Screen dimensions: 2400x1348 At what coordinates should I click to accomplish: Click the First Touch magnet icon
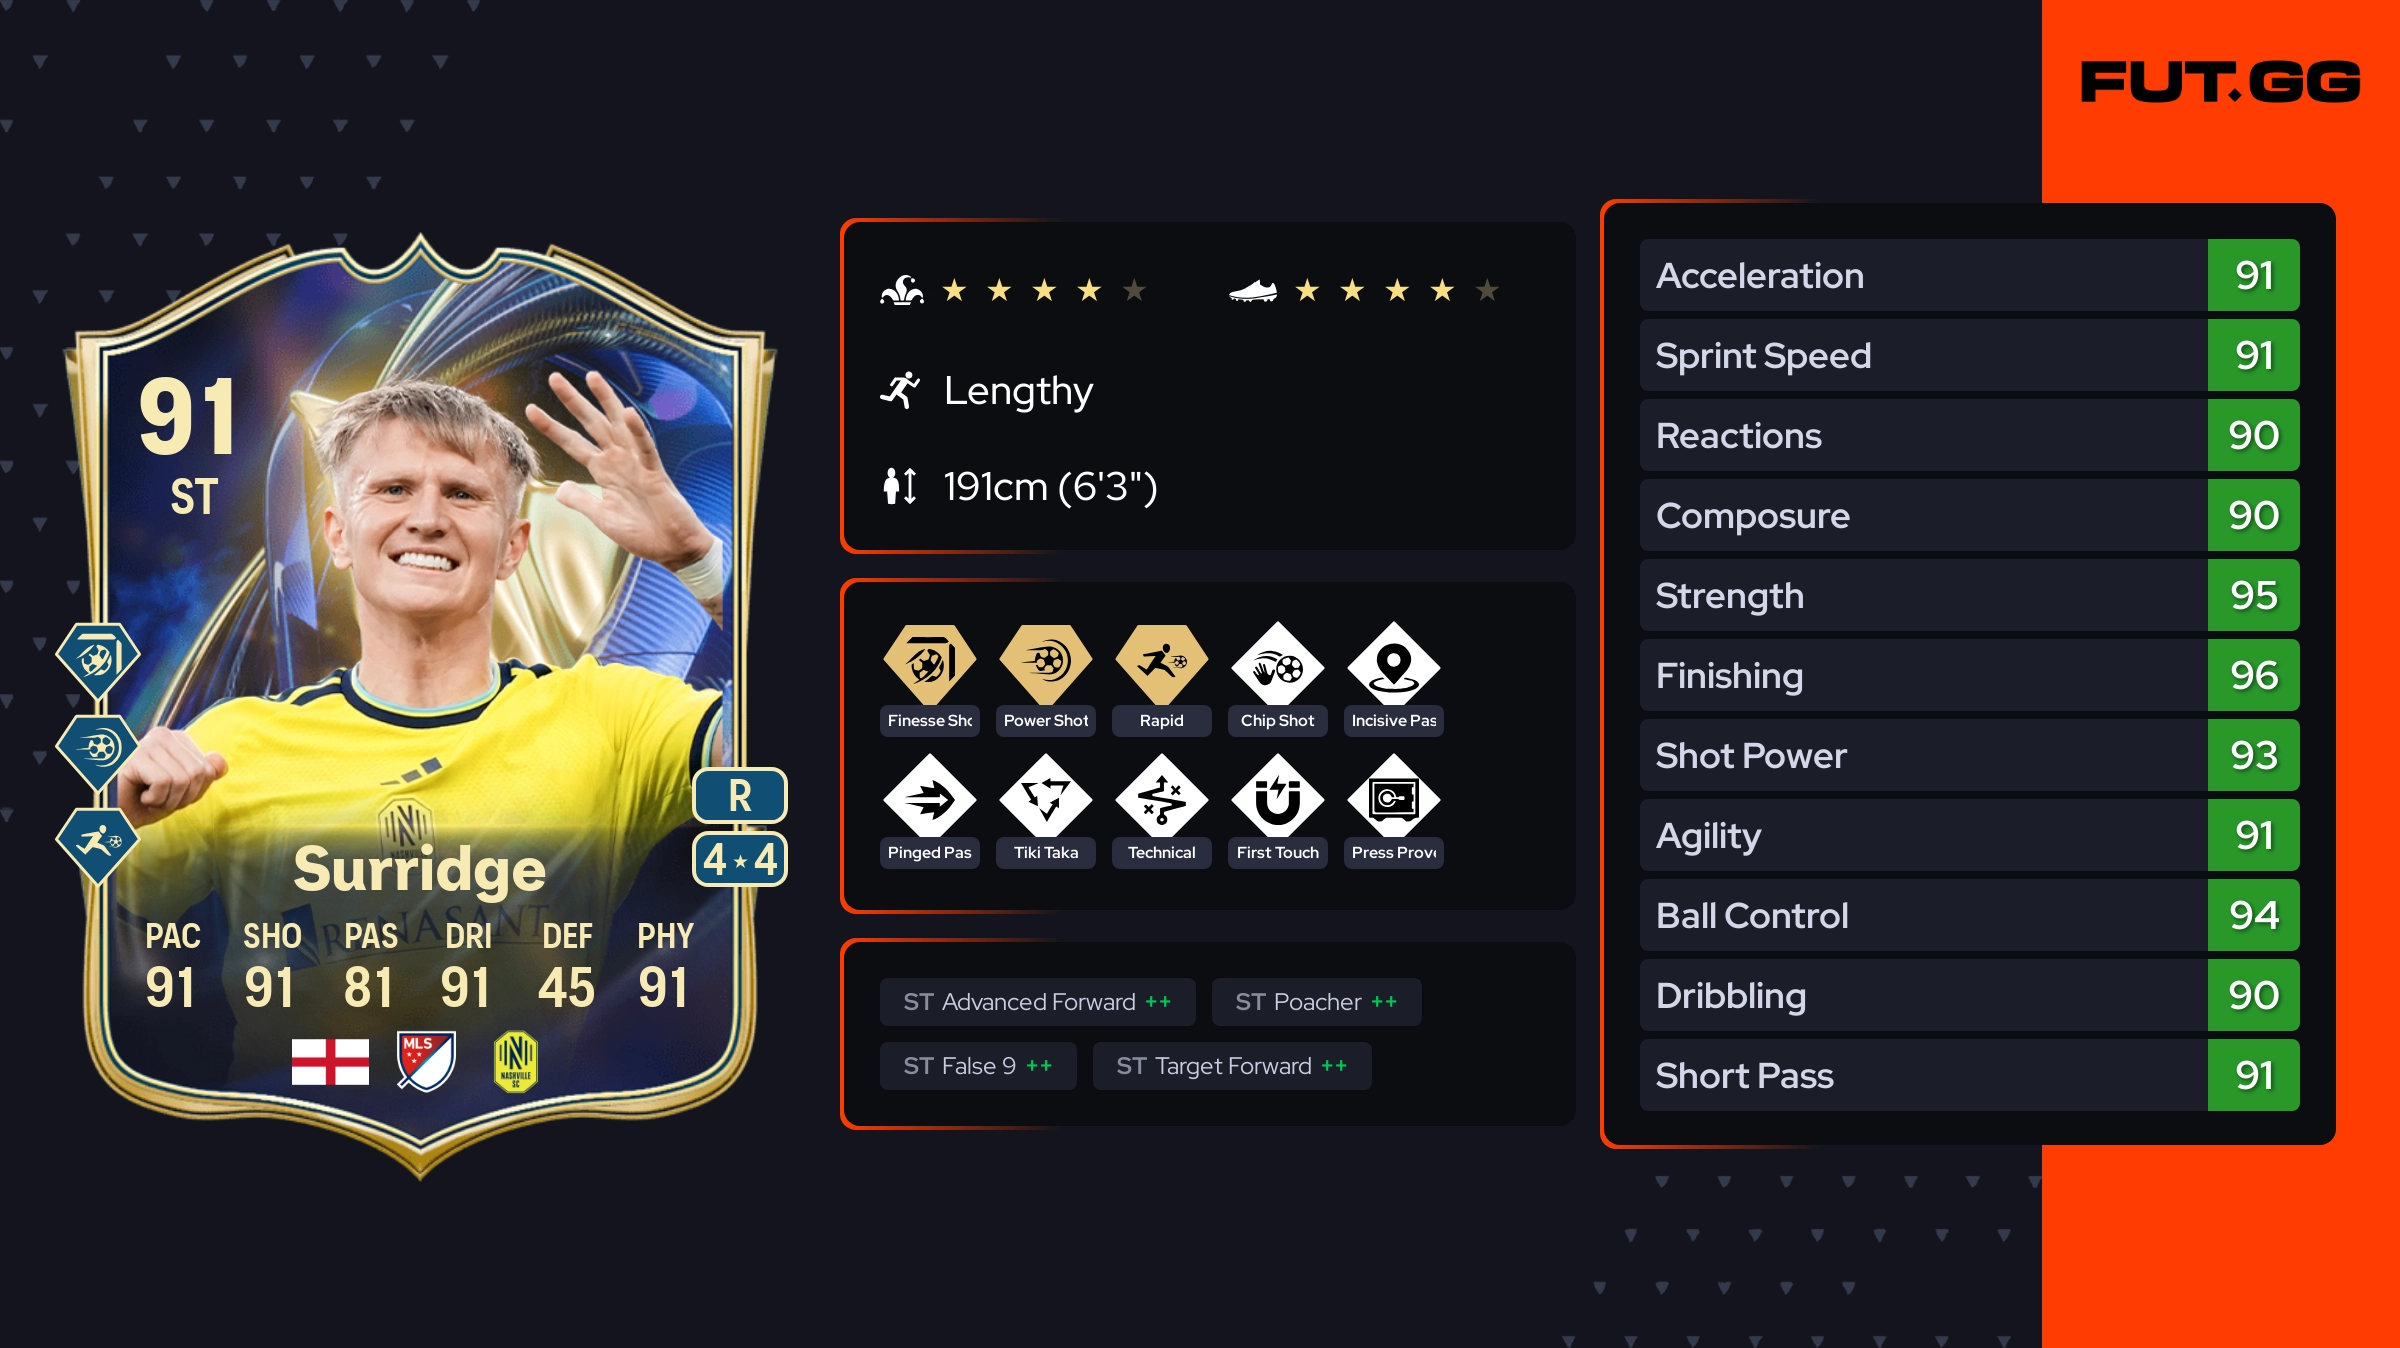(x=1277, y=799)
